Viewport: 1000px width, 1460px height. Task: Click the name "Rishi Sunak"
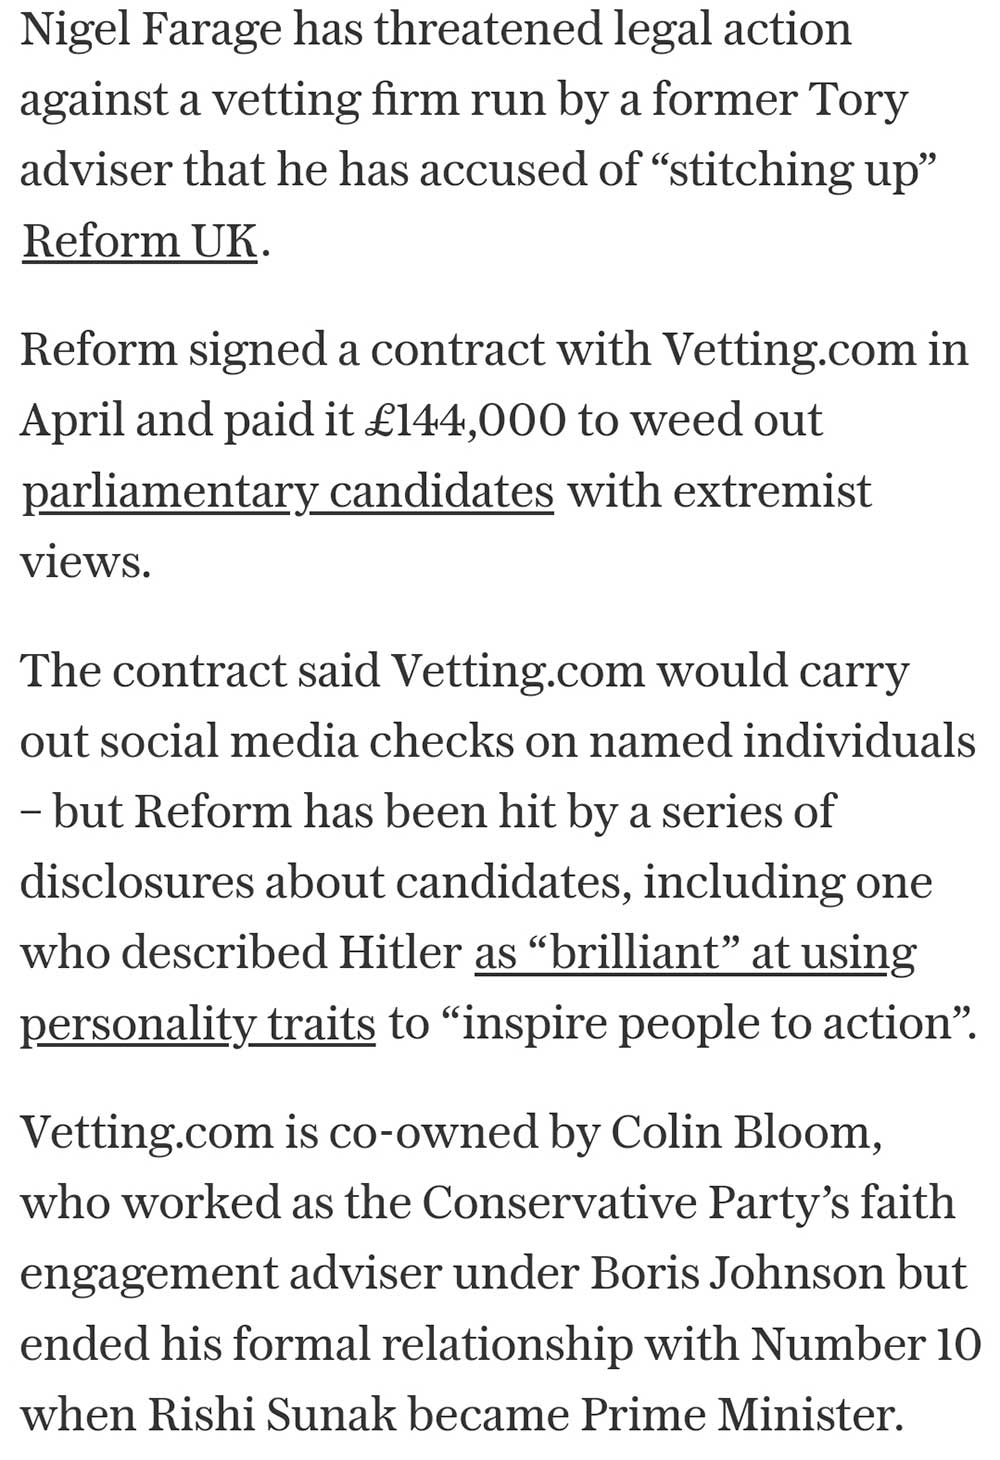point(272,1415)
